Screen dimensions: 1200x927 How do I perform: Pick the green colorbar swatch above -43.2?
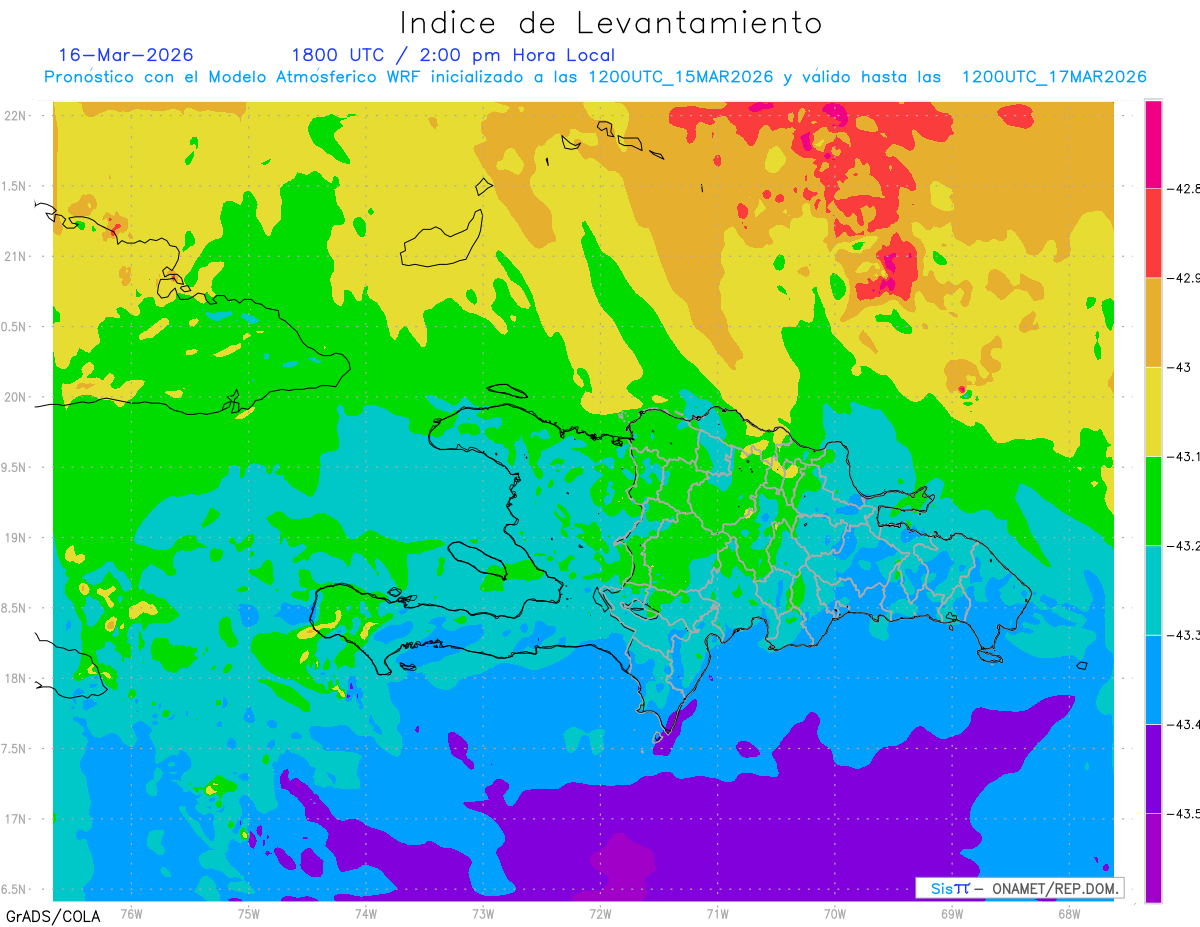[x=1154, y=501]
